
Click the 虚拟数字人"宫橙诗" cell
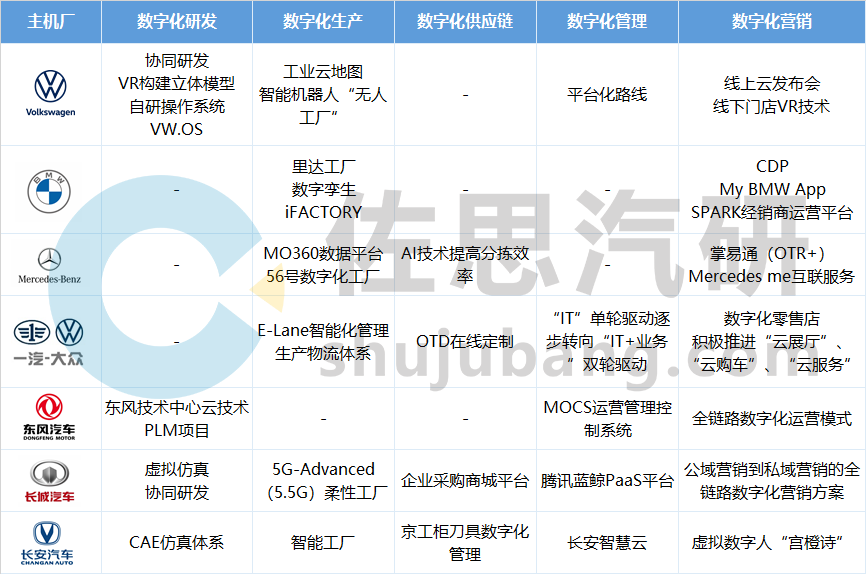tap(772, 543)
